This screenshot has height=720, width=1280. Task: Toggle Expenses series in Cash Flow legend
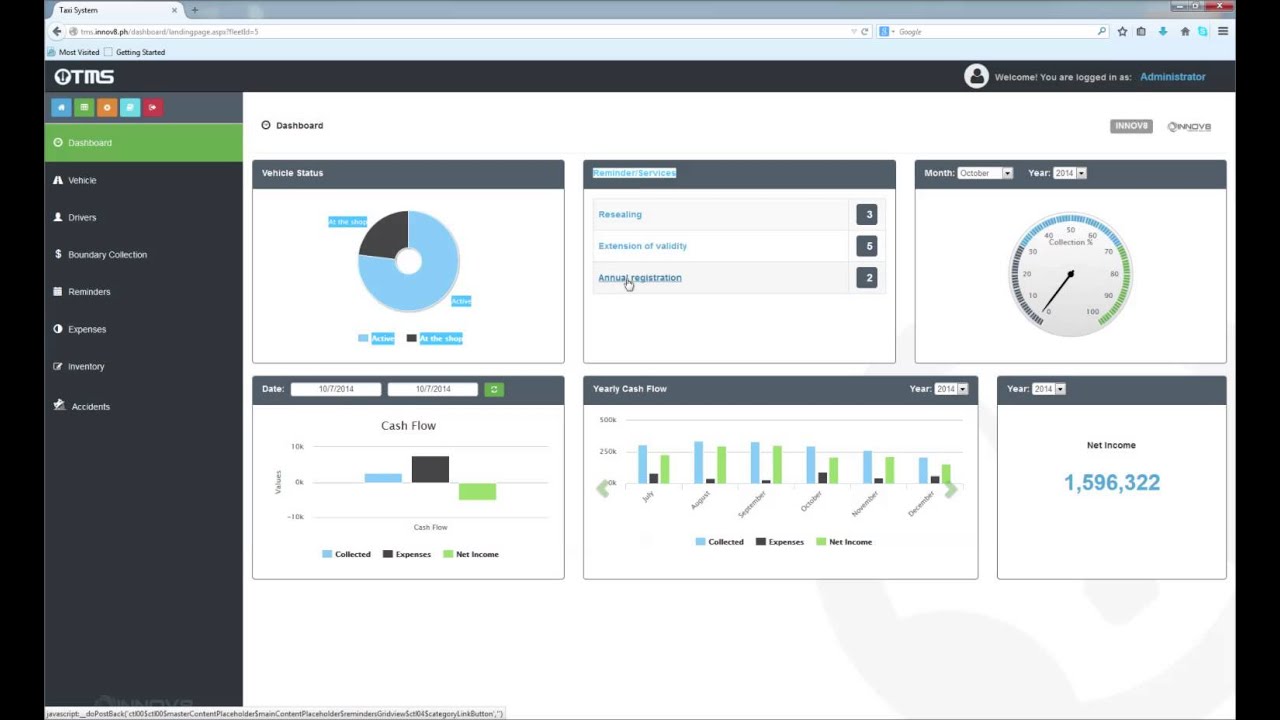(406, 554)
